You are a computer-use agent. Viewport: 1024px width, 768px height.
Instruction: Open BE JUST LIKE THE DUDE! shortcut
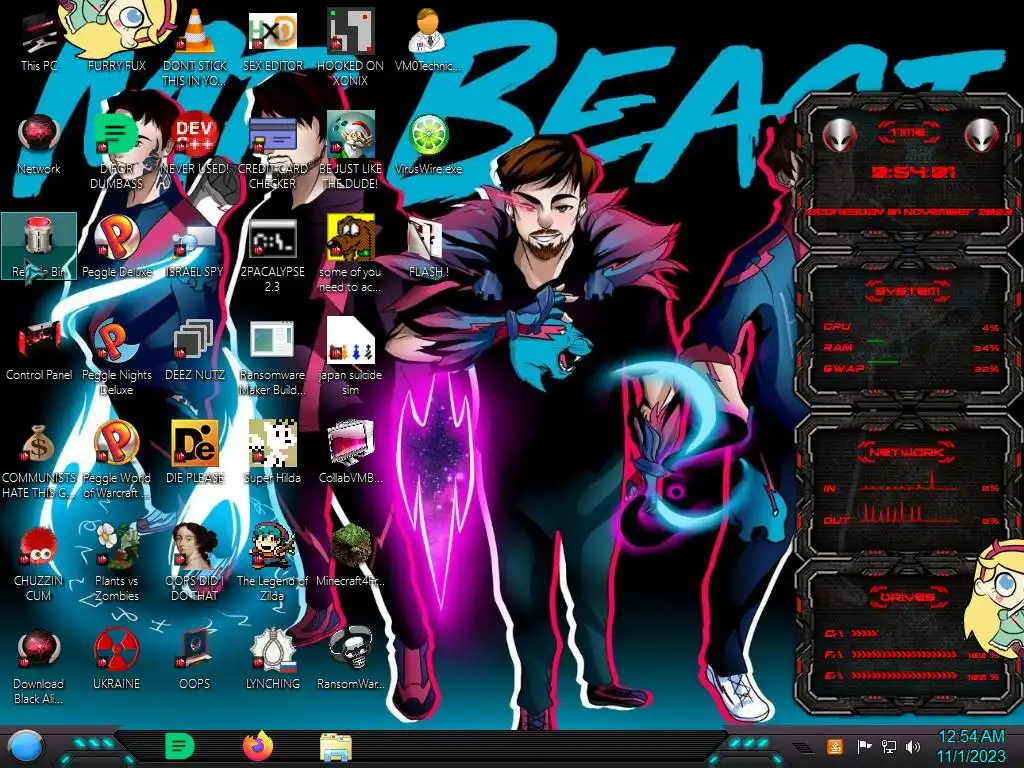point(350,152)
